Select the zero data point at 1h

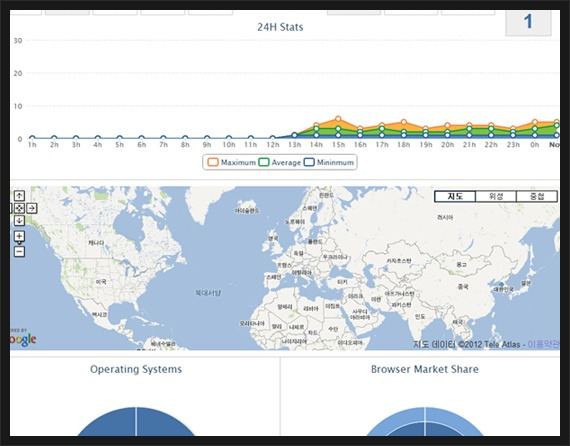pyautogui.click(x=32, y=138)
